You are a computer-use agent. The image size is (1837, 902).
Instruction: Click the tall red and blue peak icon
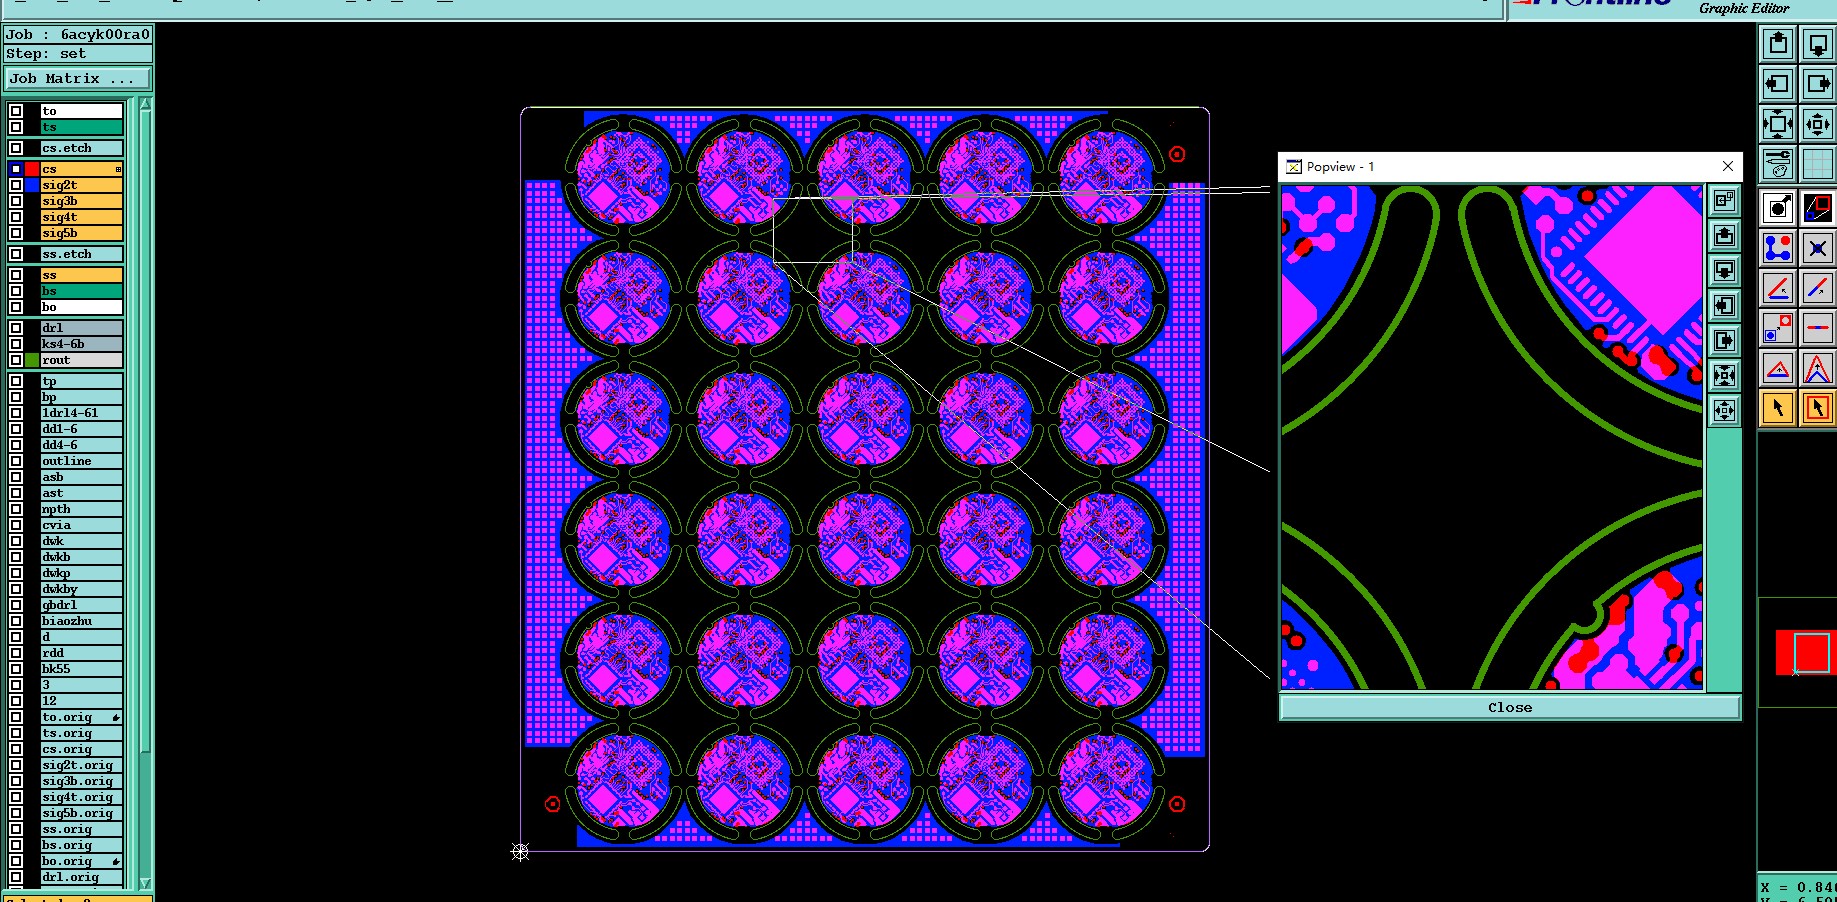[1817, 368]
